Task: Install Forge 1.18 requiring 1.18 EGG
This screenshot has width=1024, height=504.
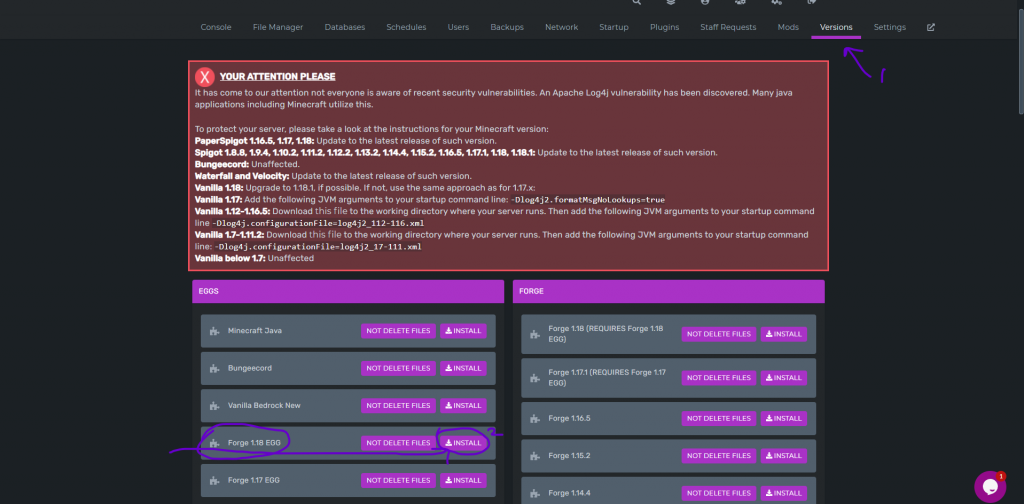Action: [x=784, y=334]
